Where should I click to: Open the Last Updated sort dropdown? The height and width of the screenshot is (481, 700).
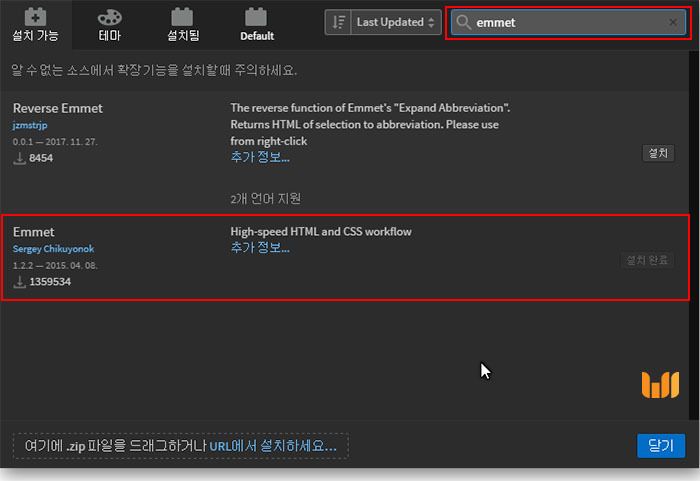tap(396, 22)
